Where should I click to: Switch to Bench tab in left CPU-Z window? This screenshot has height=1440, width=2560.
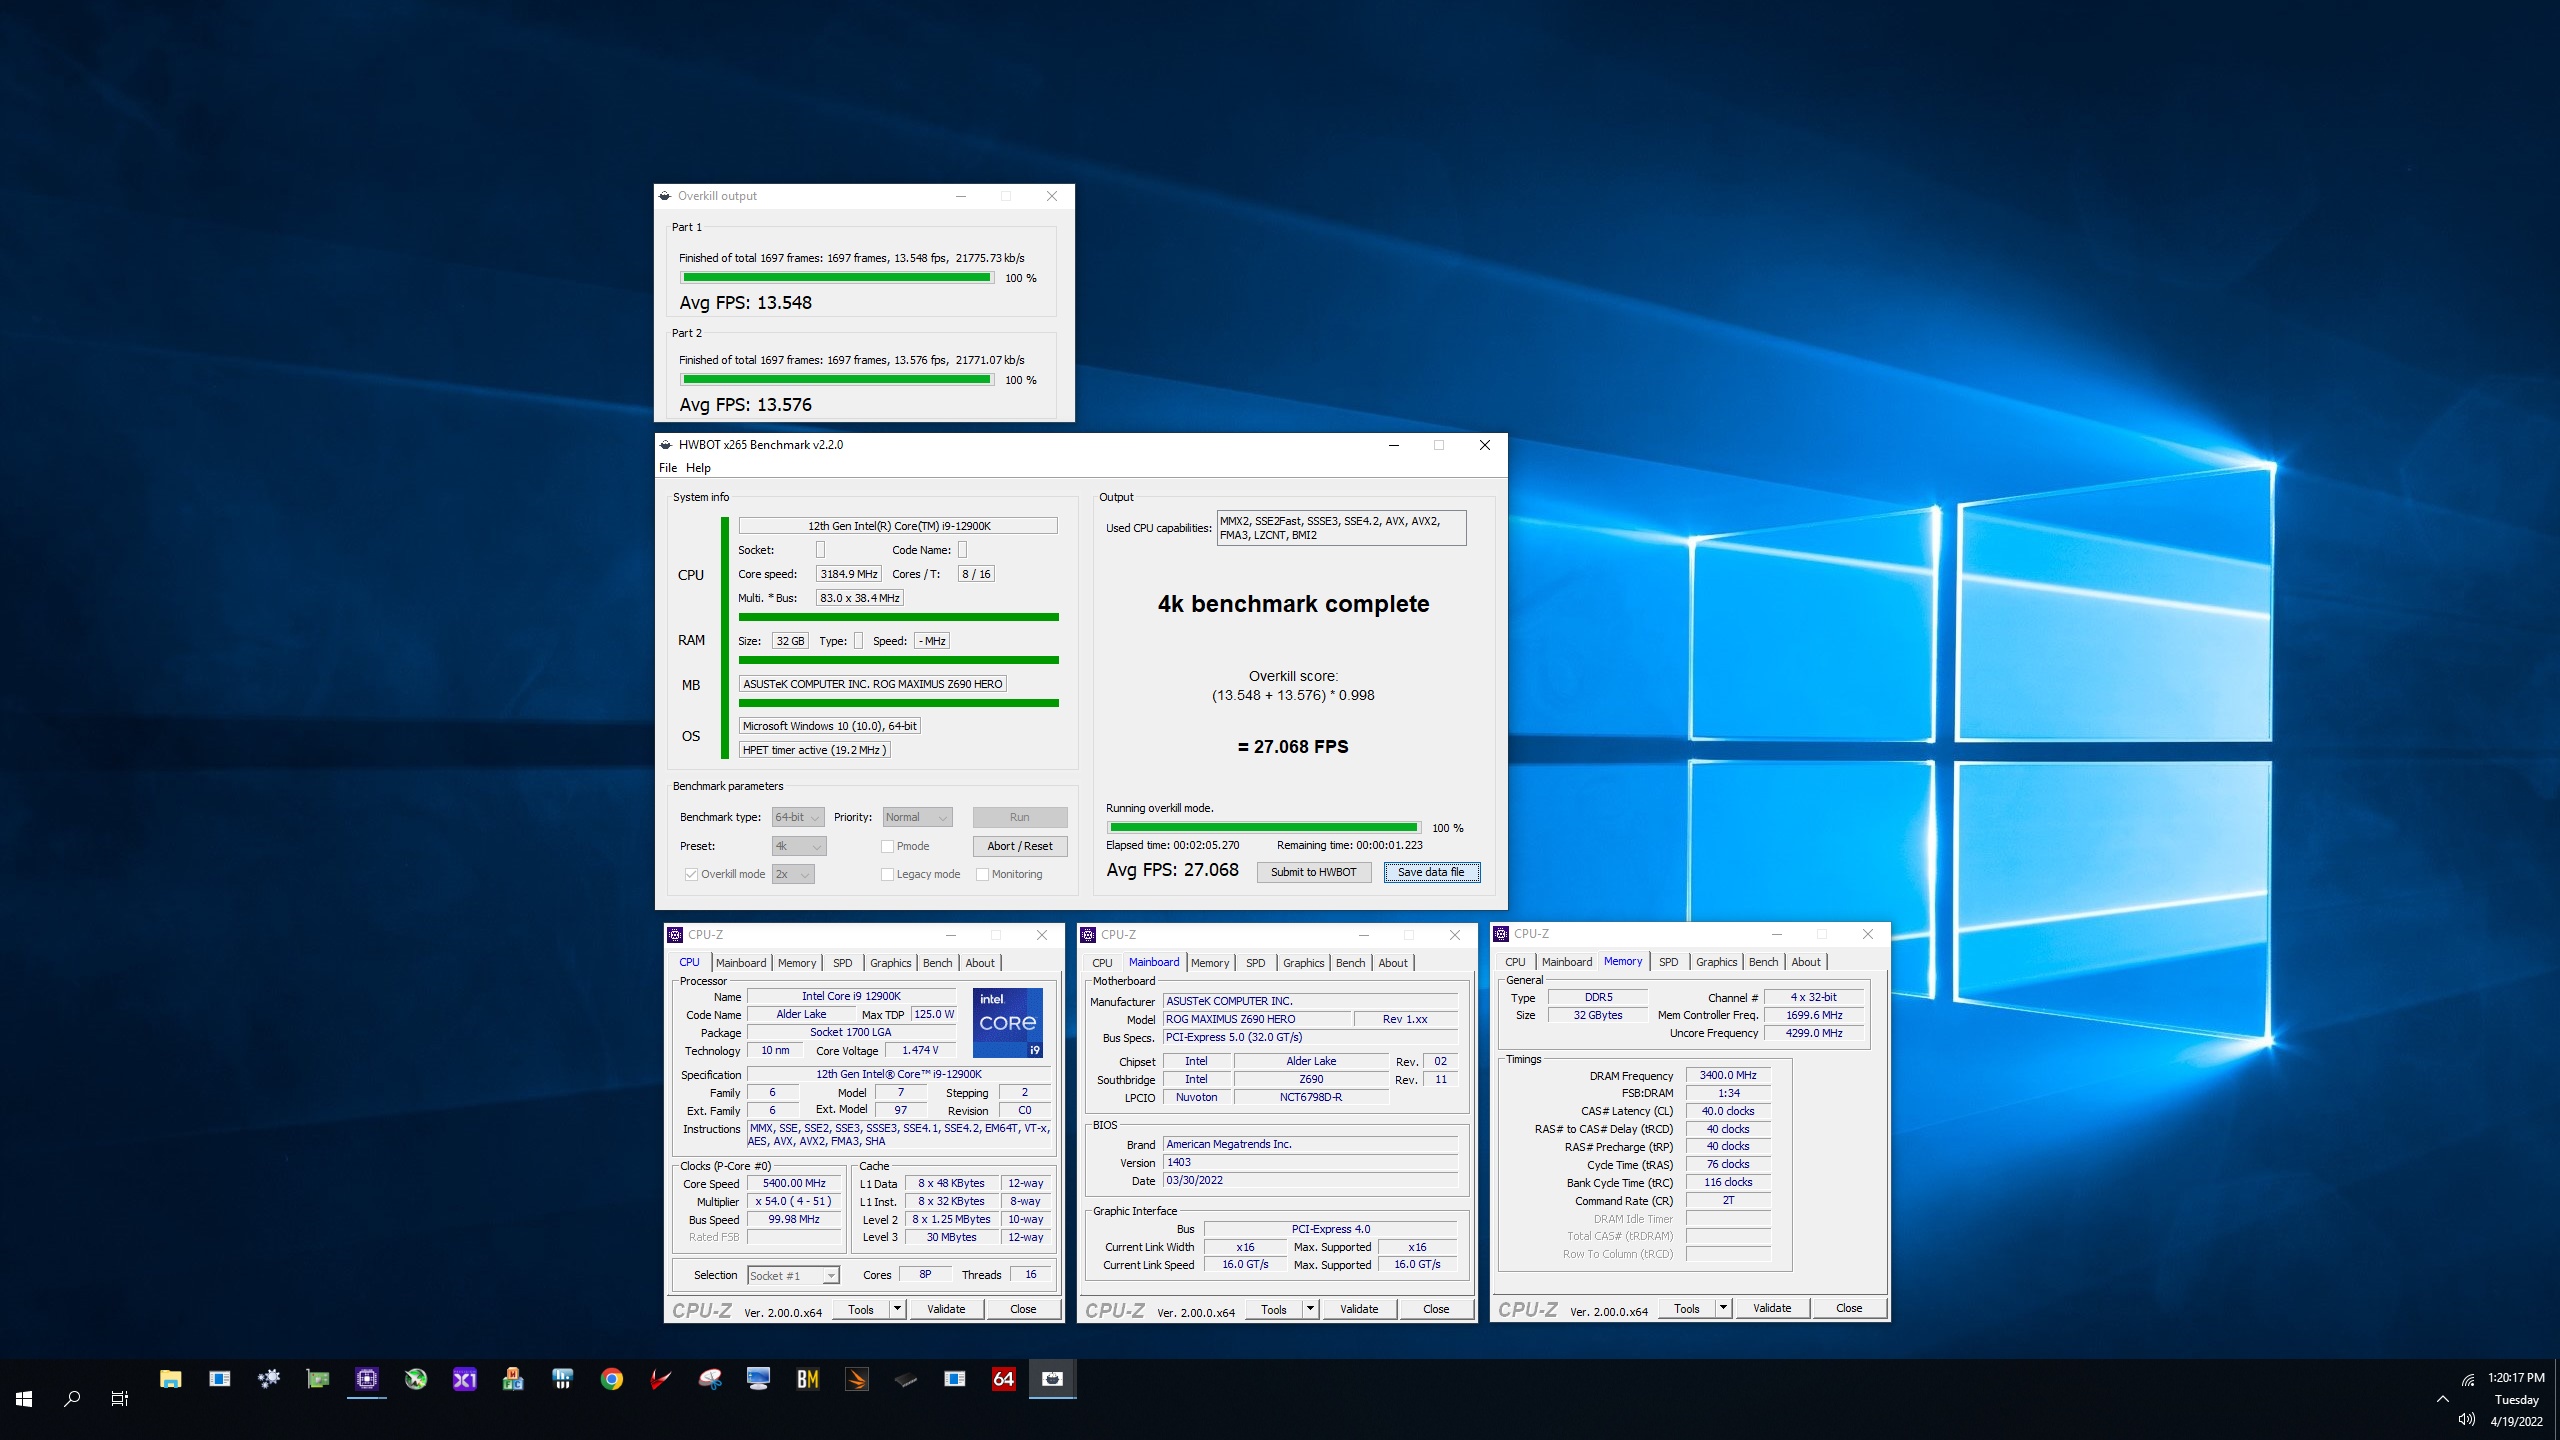(x=937, y=963)
